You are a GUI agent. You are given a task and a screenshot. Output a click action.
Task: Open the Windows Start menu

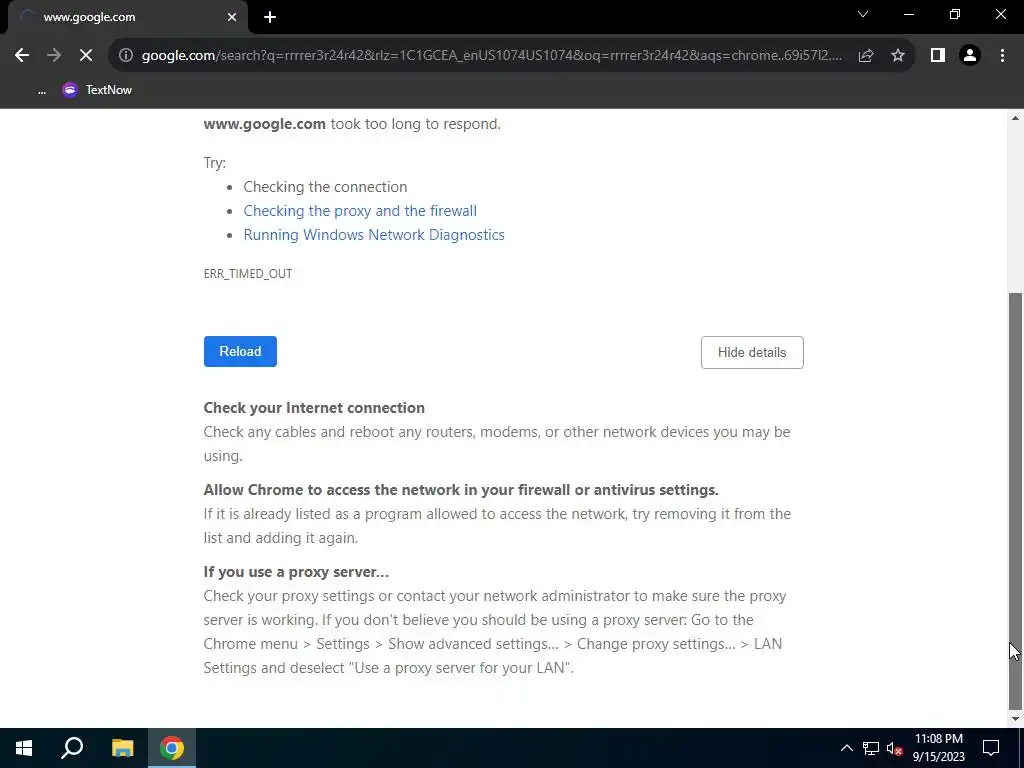point(24,748)
